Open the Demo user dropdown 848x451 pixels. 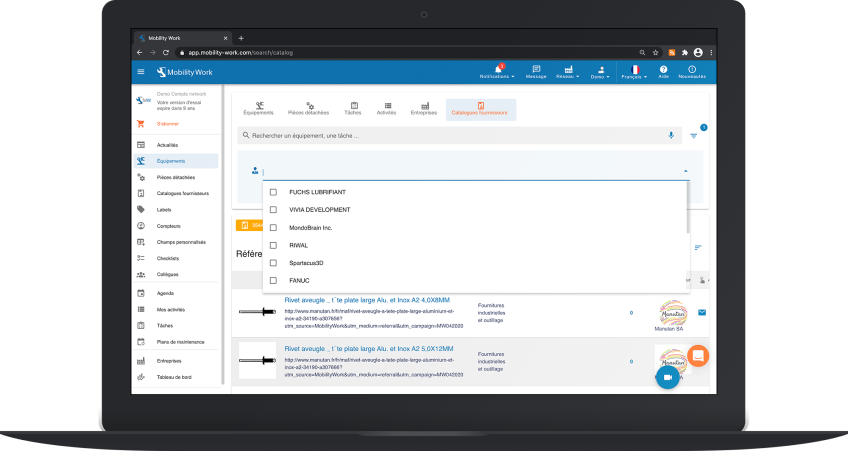tap(600, 72)
